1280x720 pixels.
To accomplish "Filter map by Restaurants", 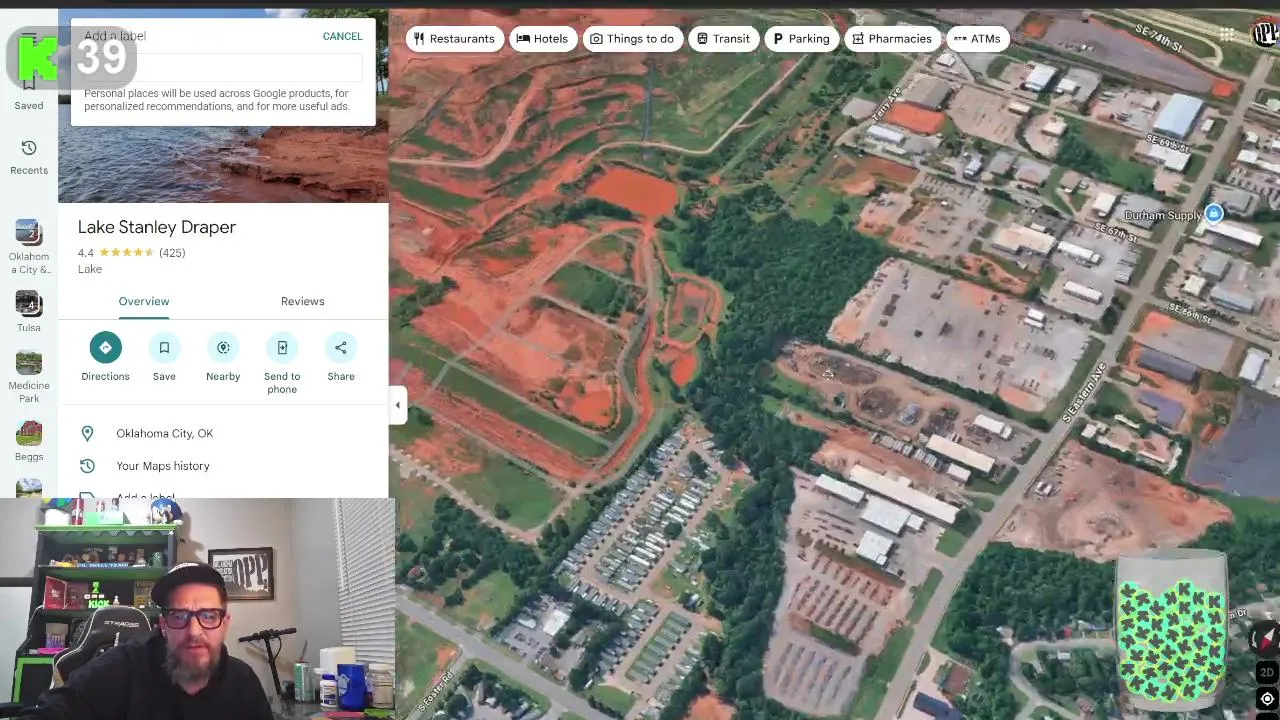I will pos(454,39).
